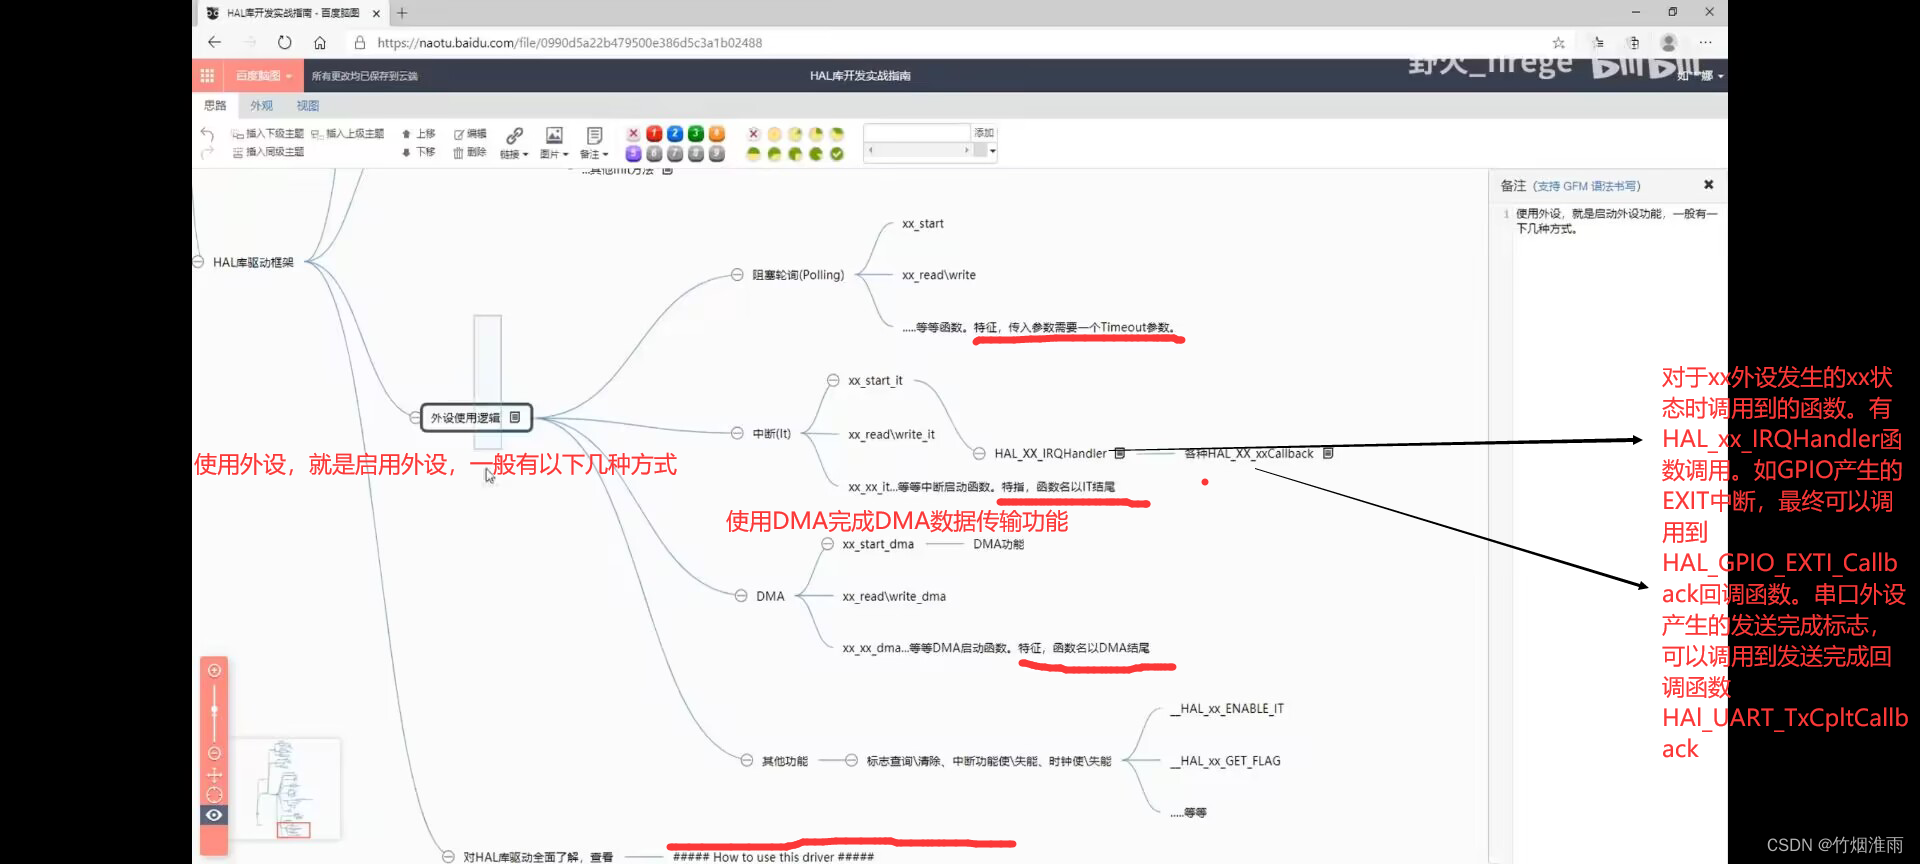Set progress to half-done pie icon
Screen dimensions: 1920x864
754,153
